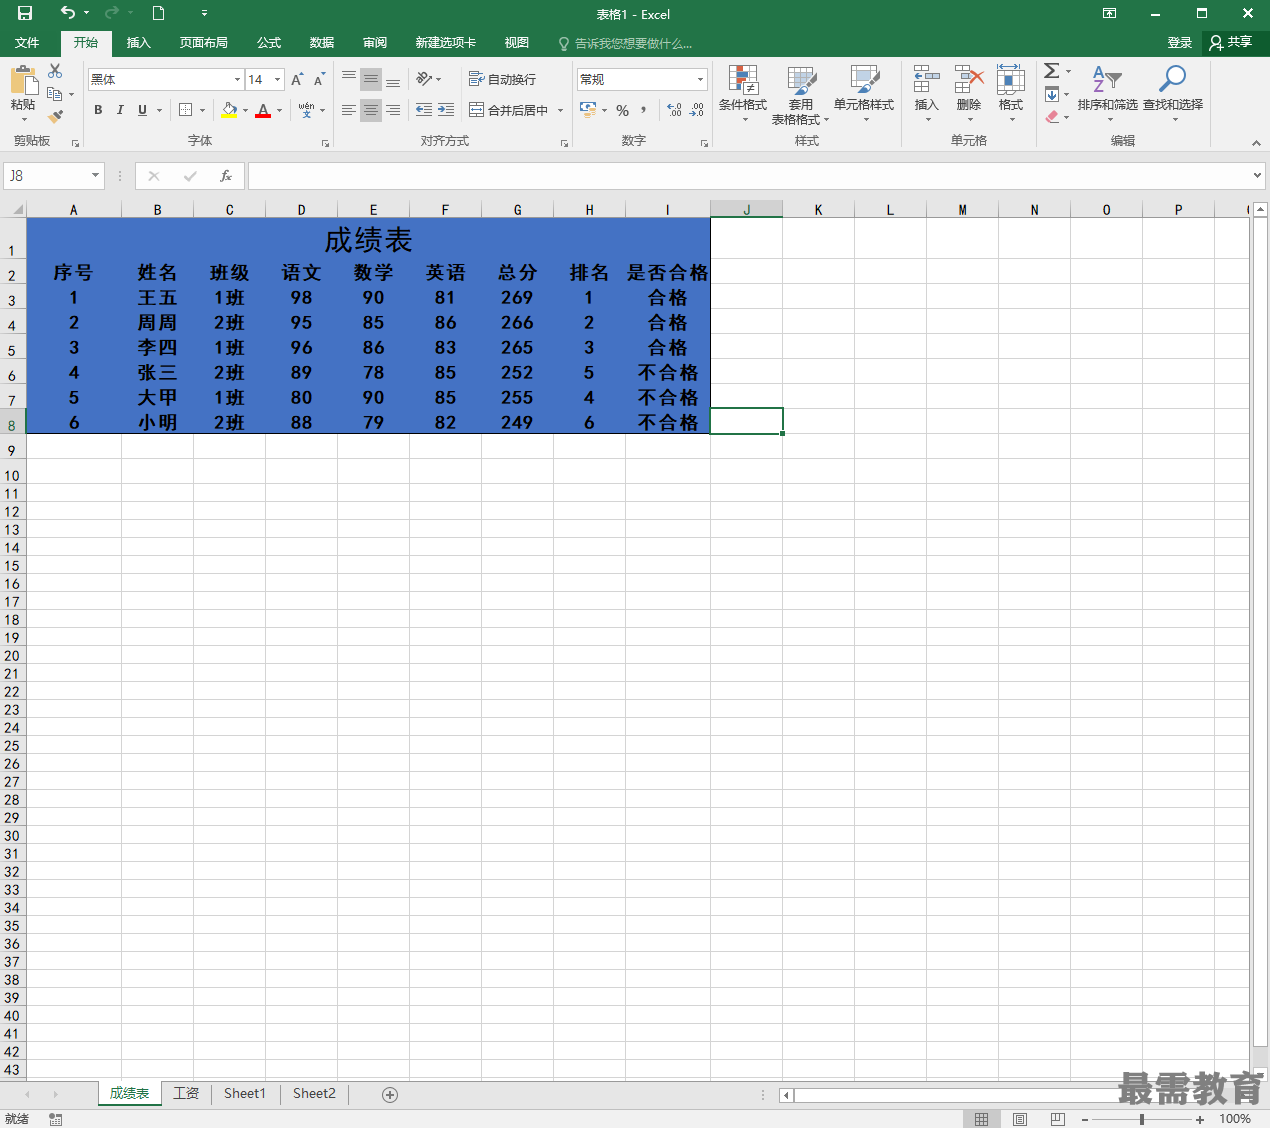Click the Undo arrow icon

[x=68, y=13]
